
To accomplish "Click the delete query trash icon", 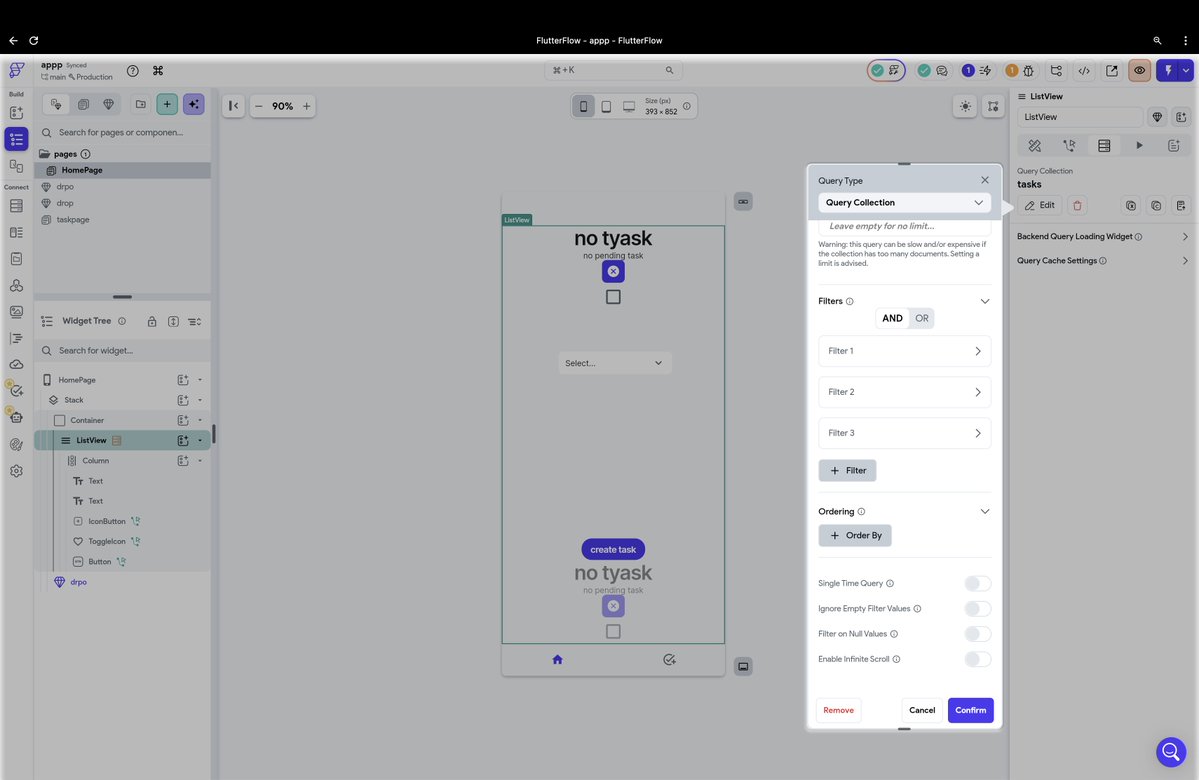I will [1077, 205].
